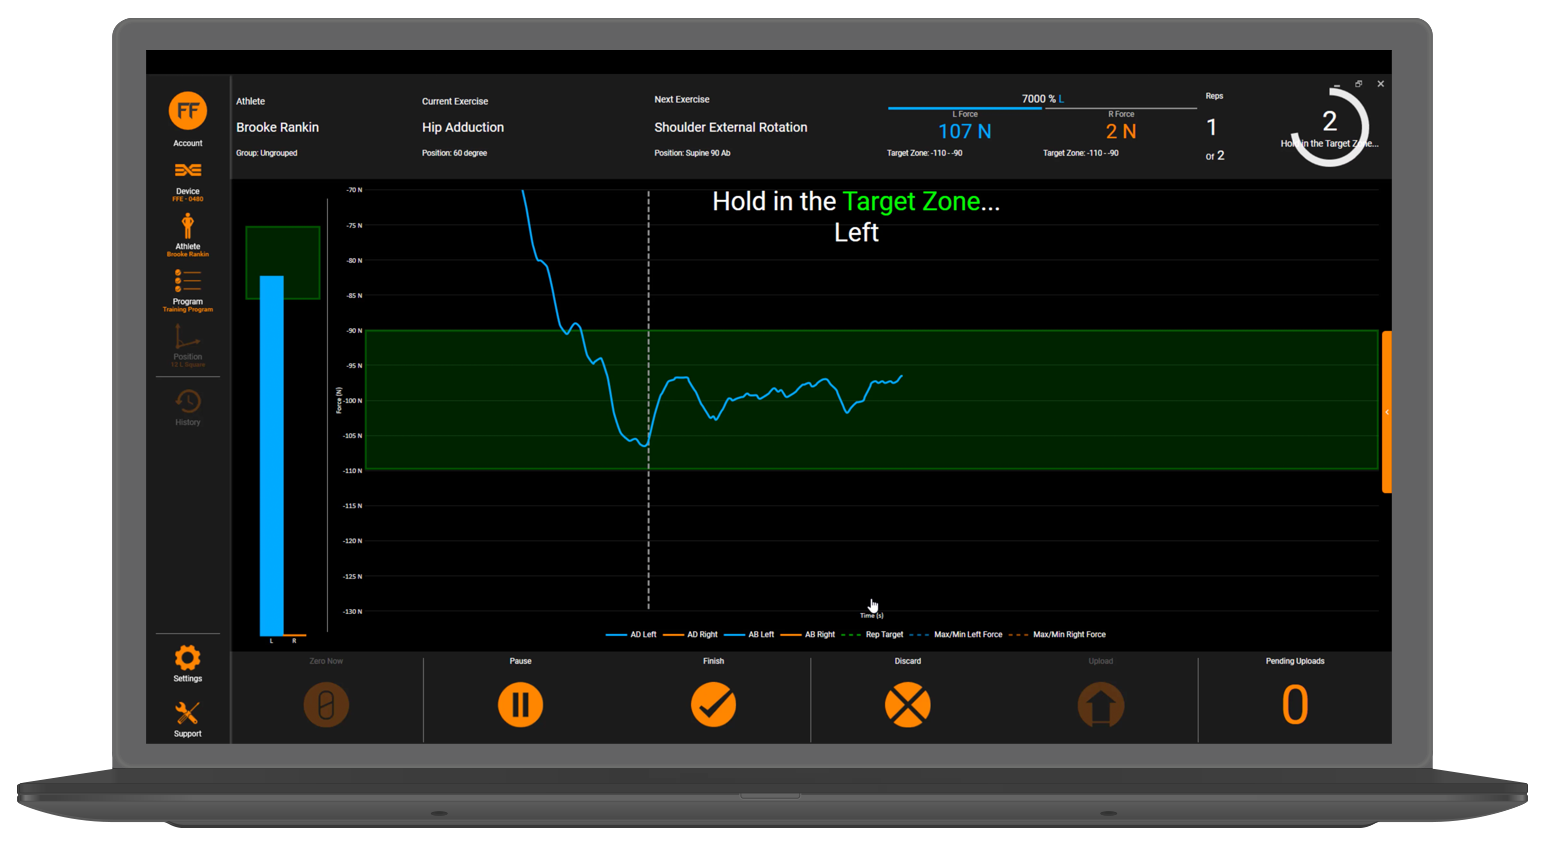Click the Group: Ungrouped label
The height and width of the screenshot is (846, 1548).
pyautogui.click(x=267, y=153)
